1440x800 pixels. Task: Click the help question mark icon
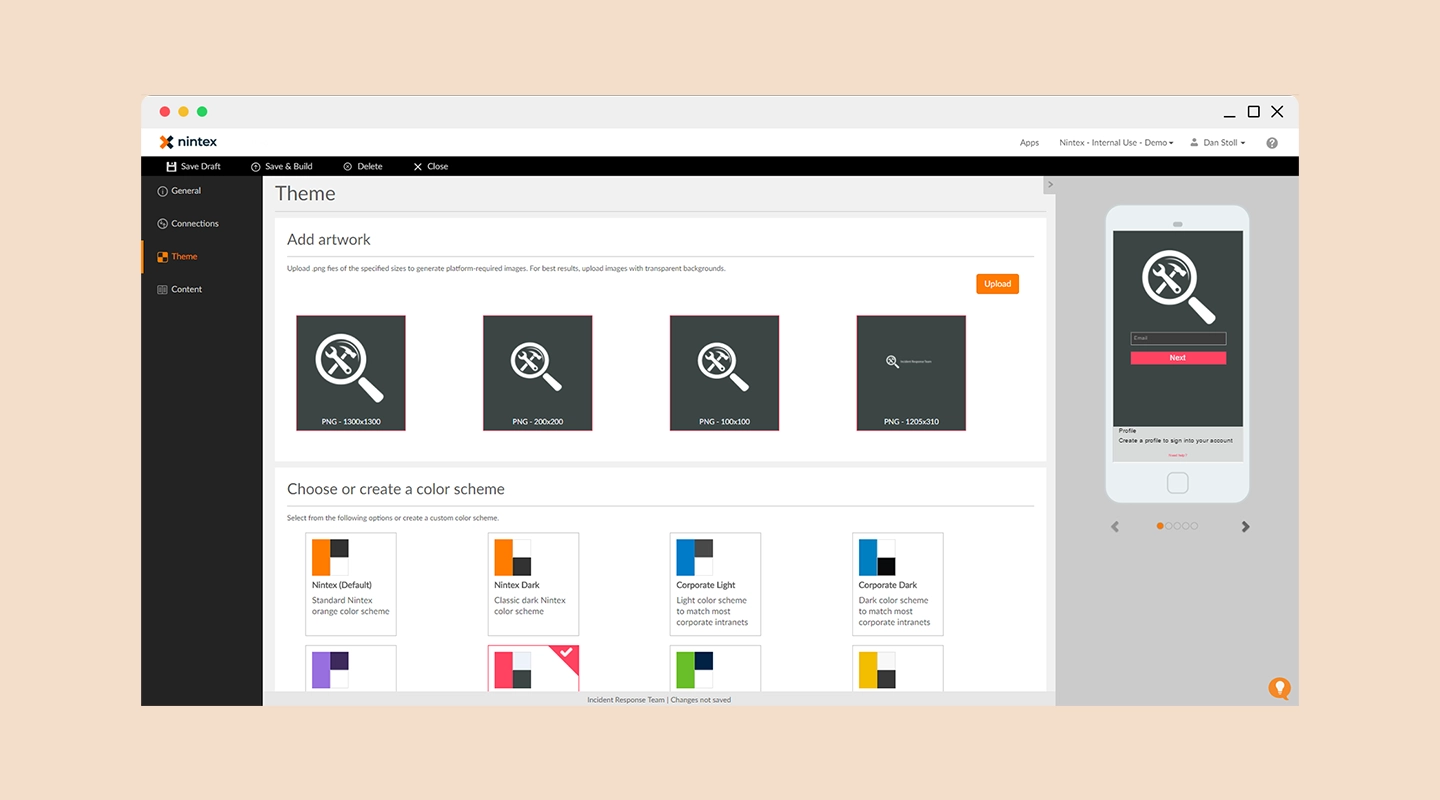tap(1272, 143)
